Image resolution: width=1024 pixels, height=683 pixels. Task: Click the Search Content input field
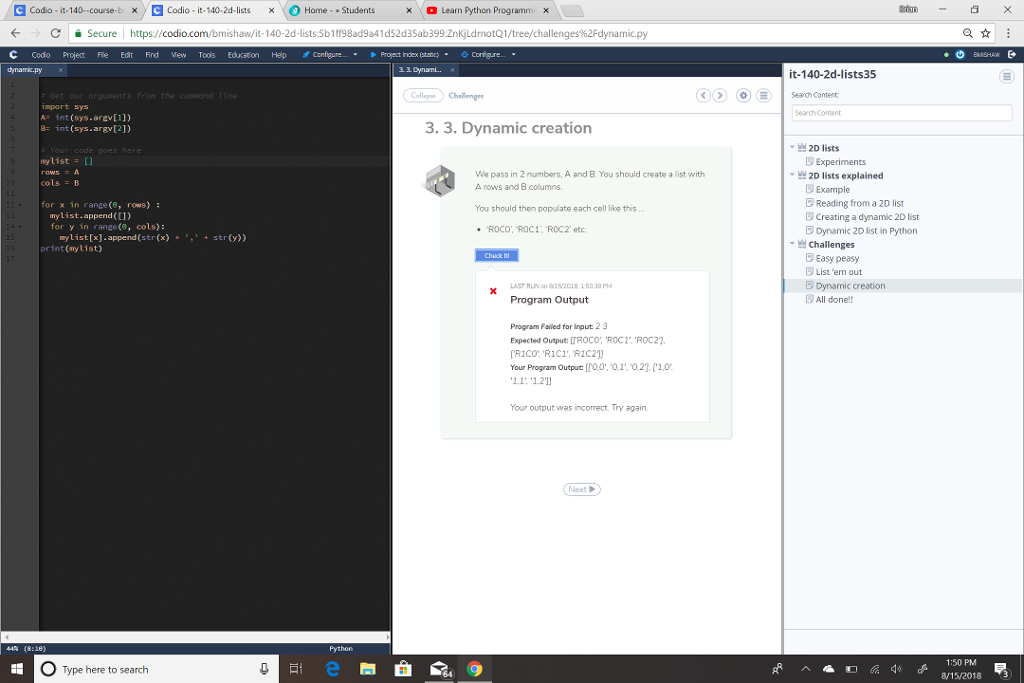click(902, 113)
